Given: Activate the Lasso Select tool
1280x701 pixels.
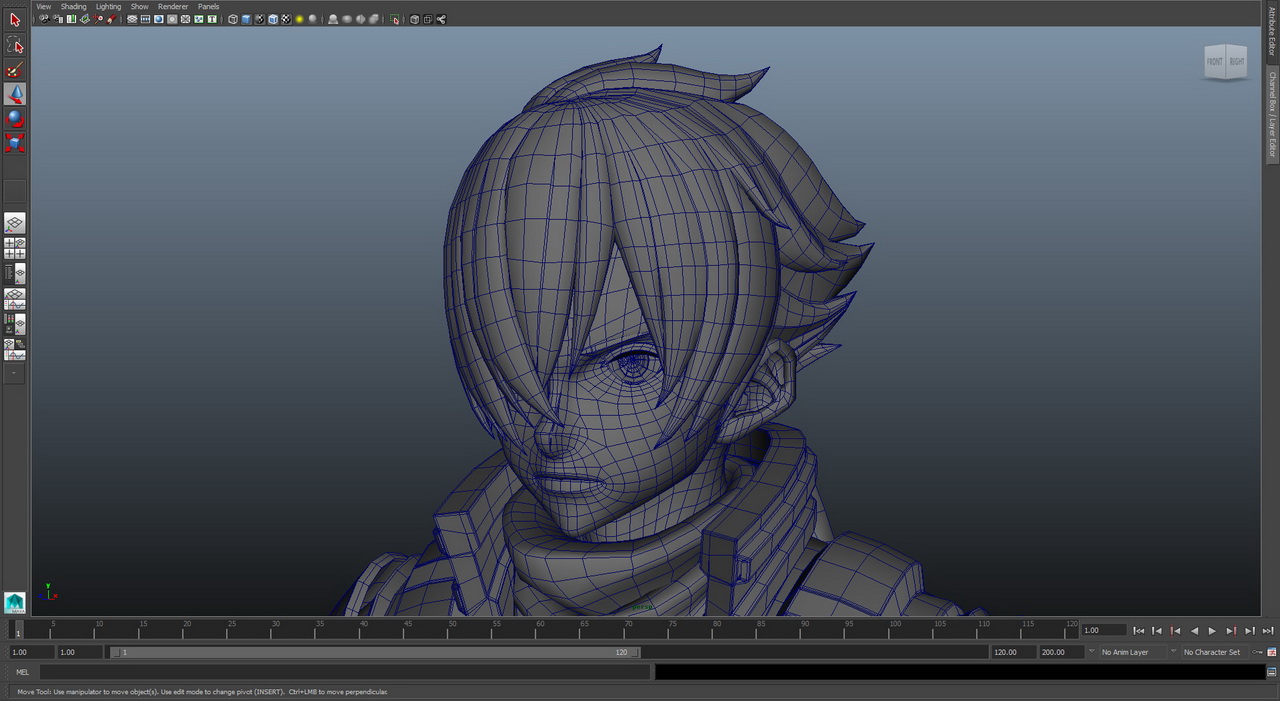Looking at the screenshot, I should [14, 45].
